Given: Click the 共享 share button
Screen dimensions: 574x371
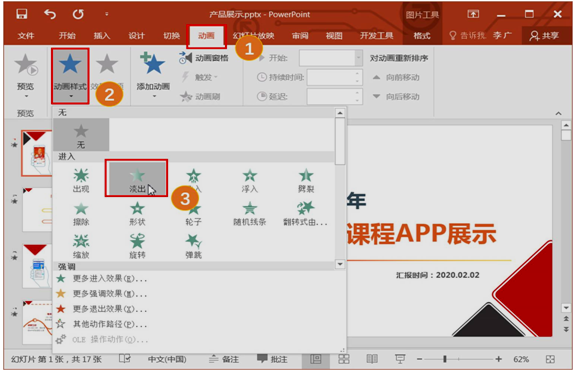Looking at the screenshot, I should point(544,36).
